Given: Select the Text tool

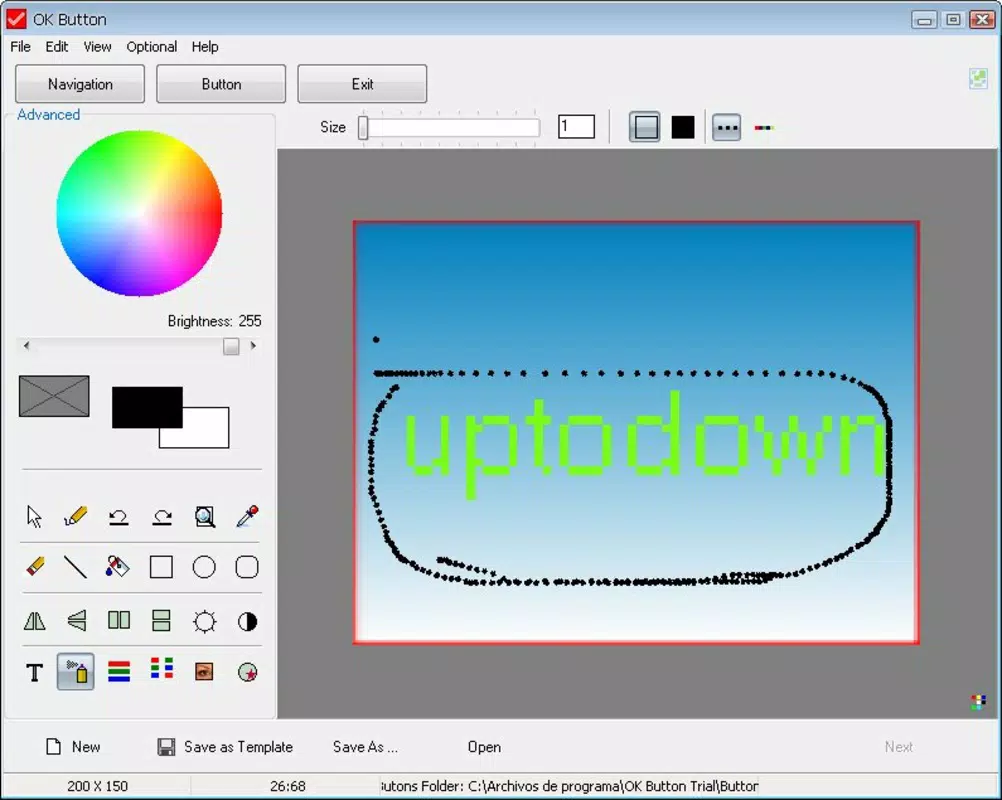Looking at the screenshot, I should pos(35,672).
